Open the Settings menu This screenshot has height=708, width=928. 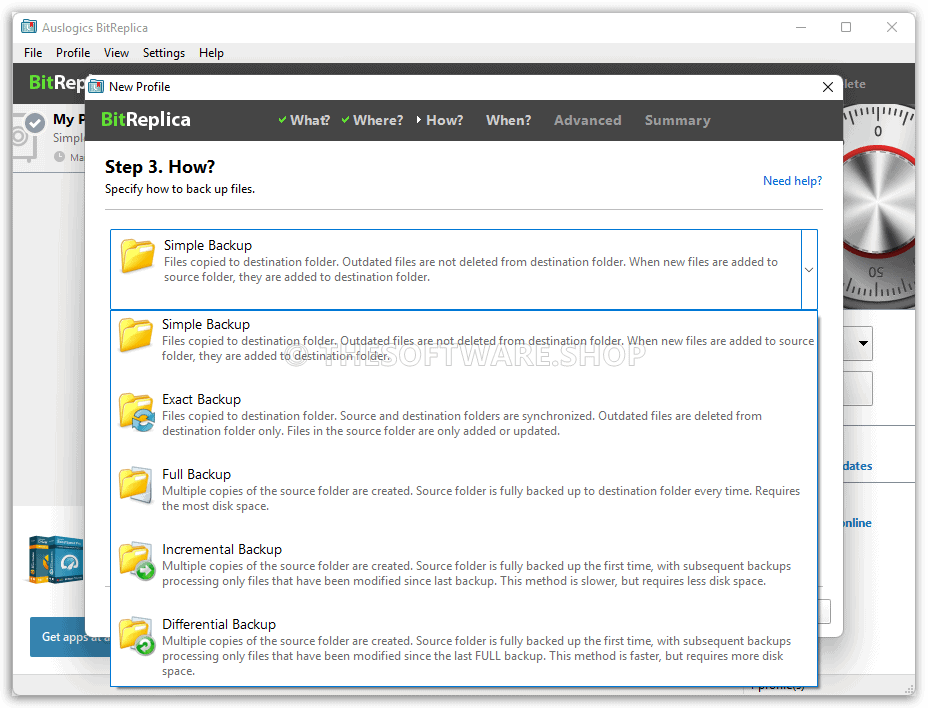click(163, 53)
